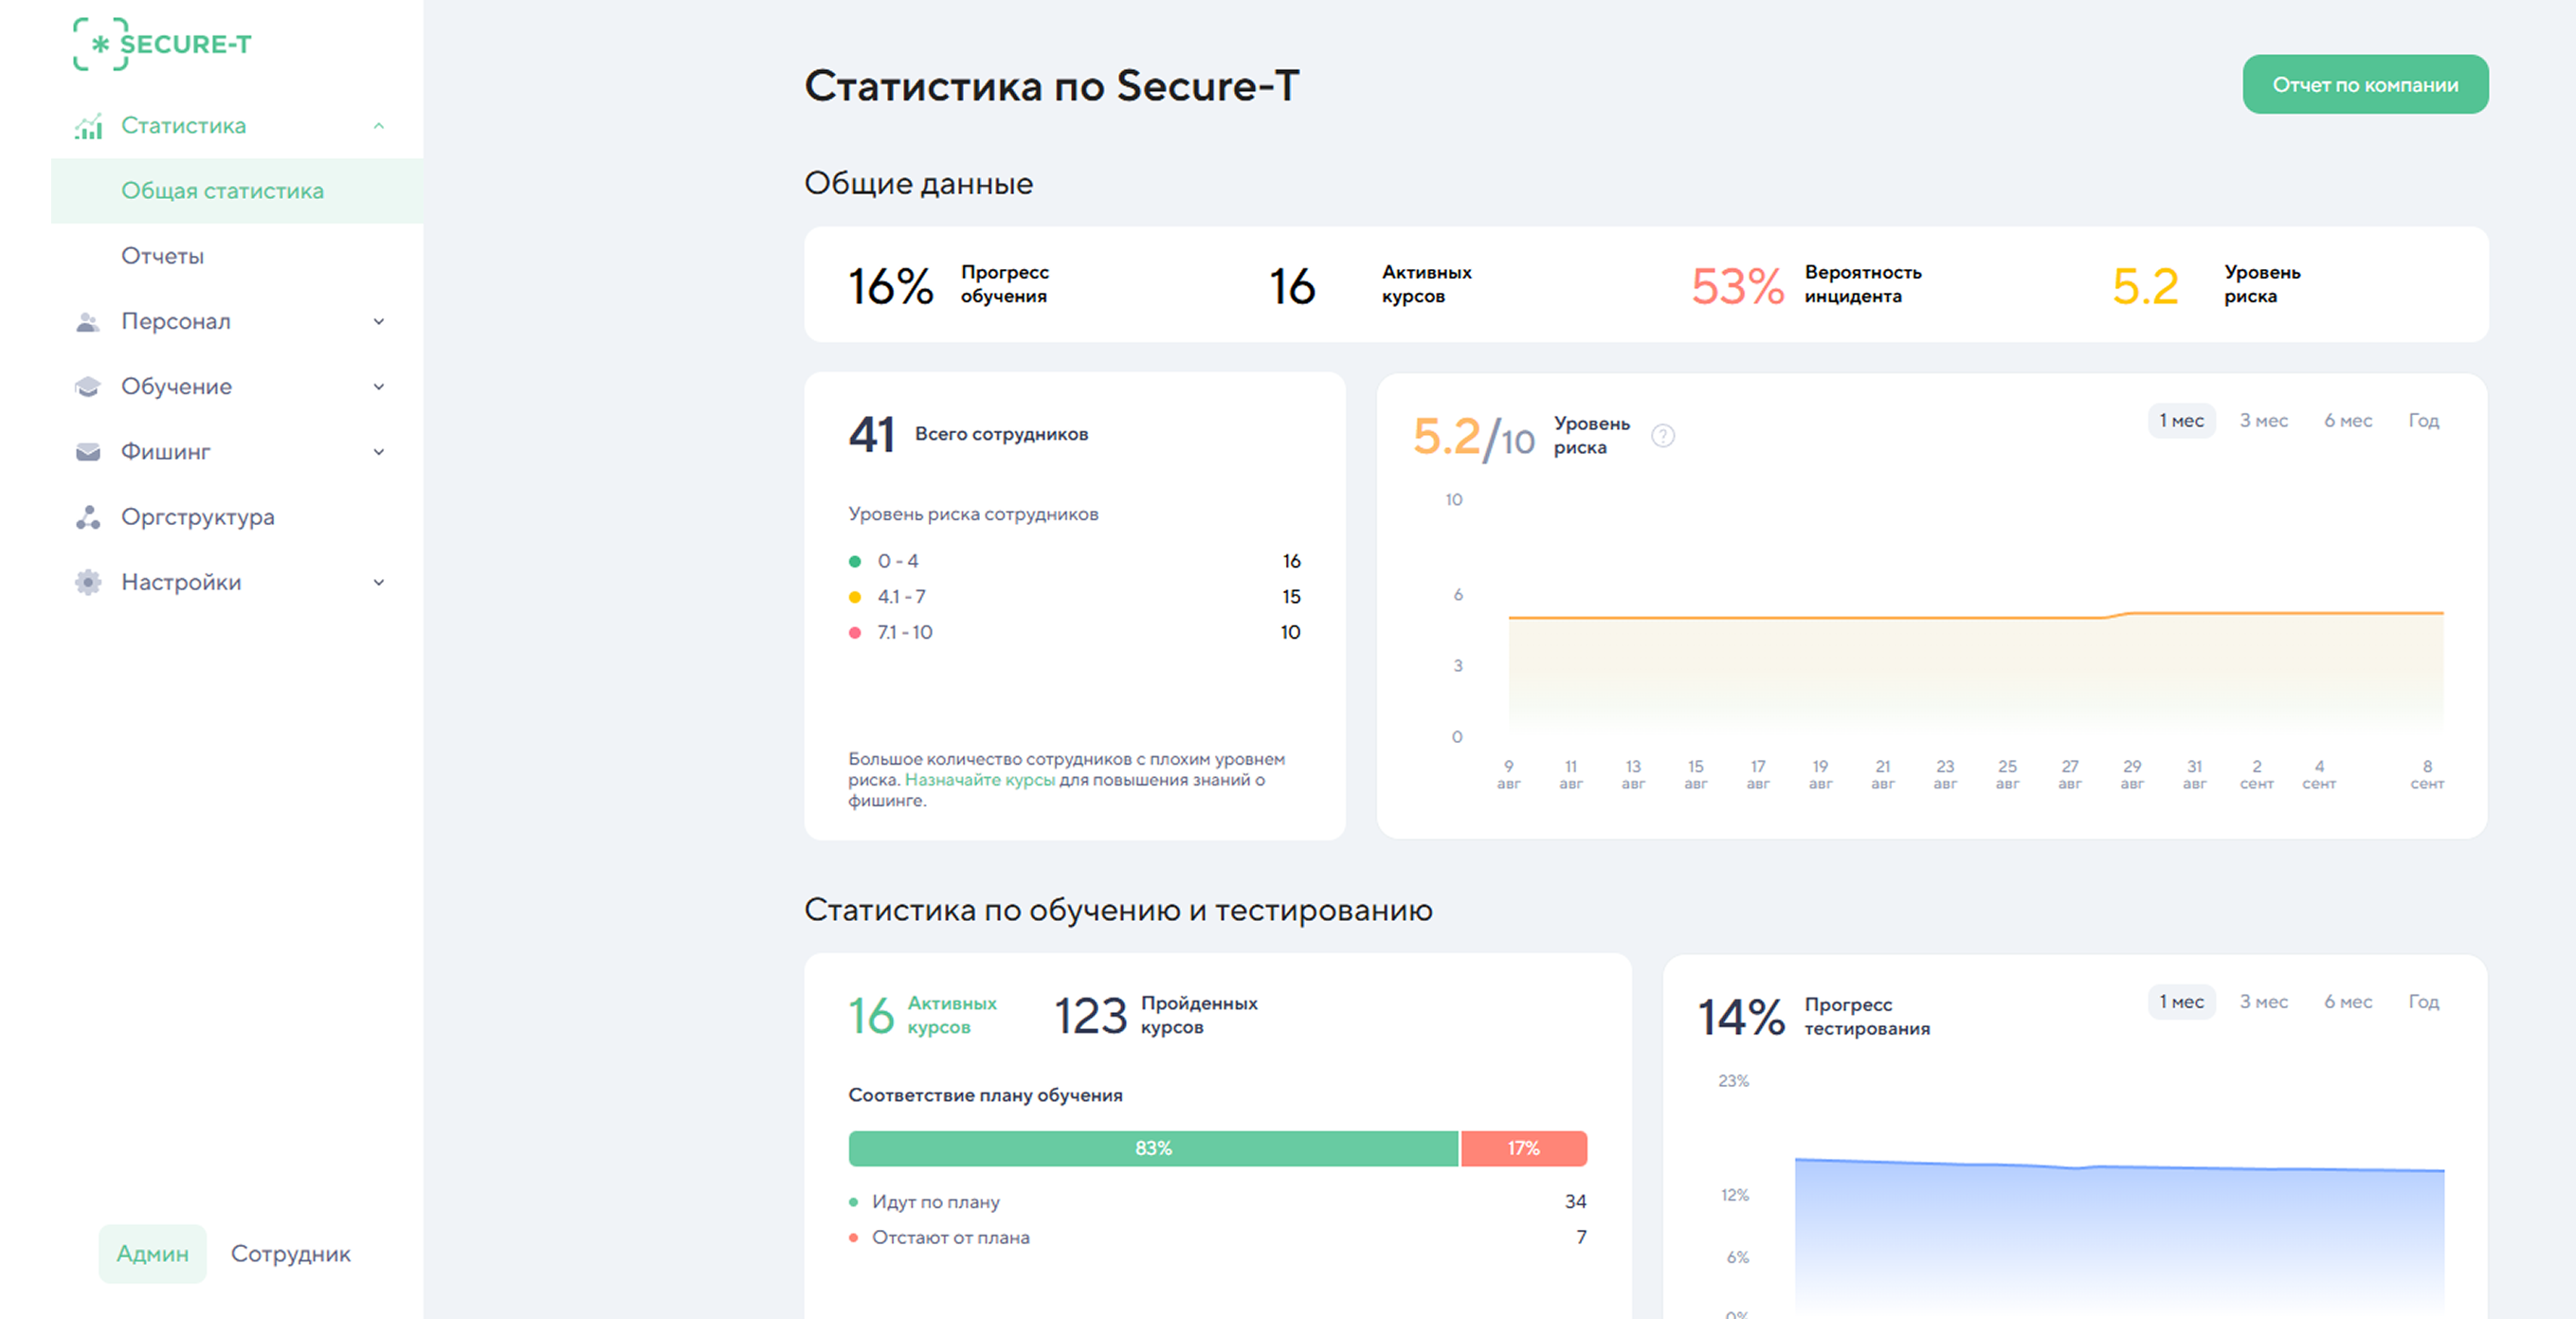Select Год range for Прогресс тестирования

click(2423, 1001)
